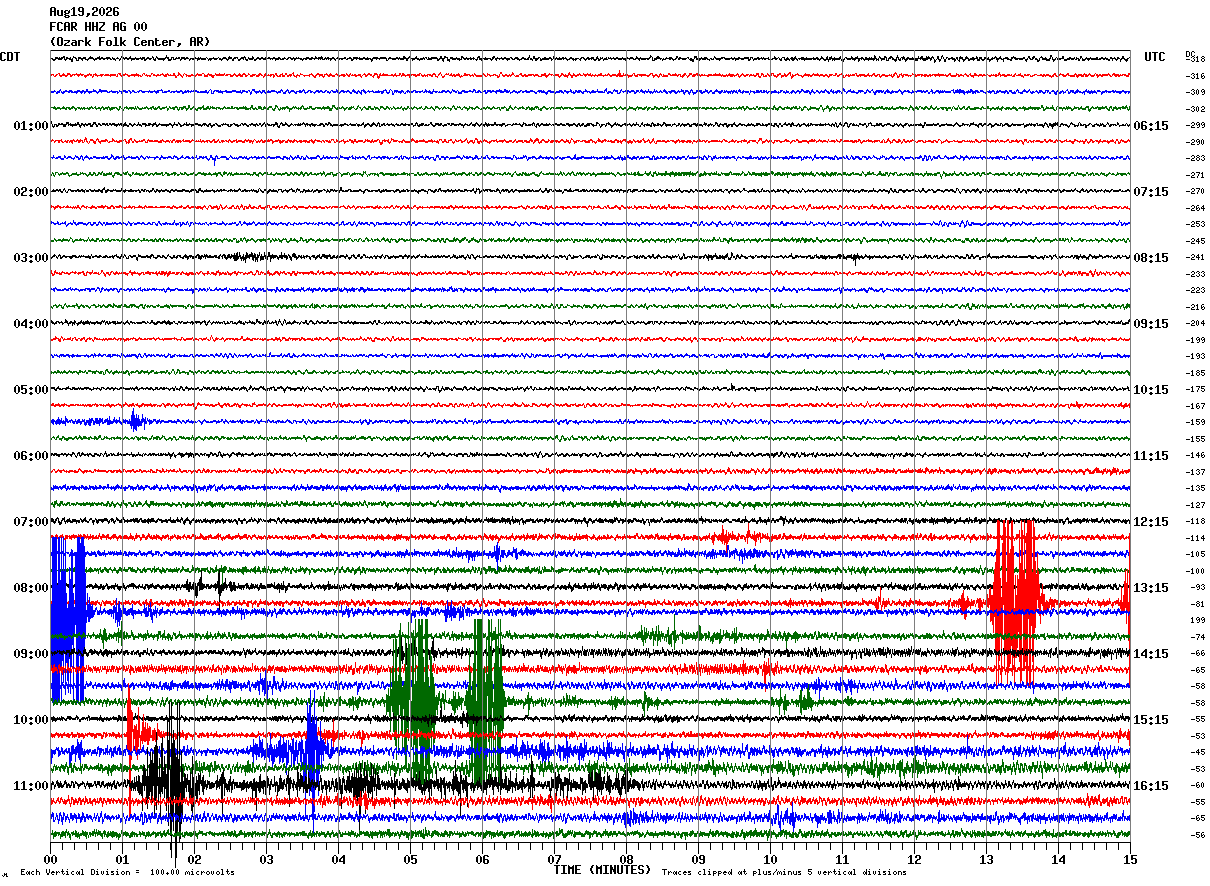This screenshot has width=1210, height=886.
Task: Click the Each Vertical Division scale note
Action: [x=127, y=872]
